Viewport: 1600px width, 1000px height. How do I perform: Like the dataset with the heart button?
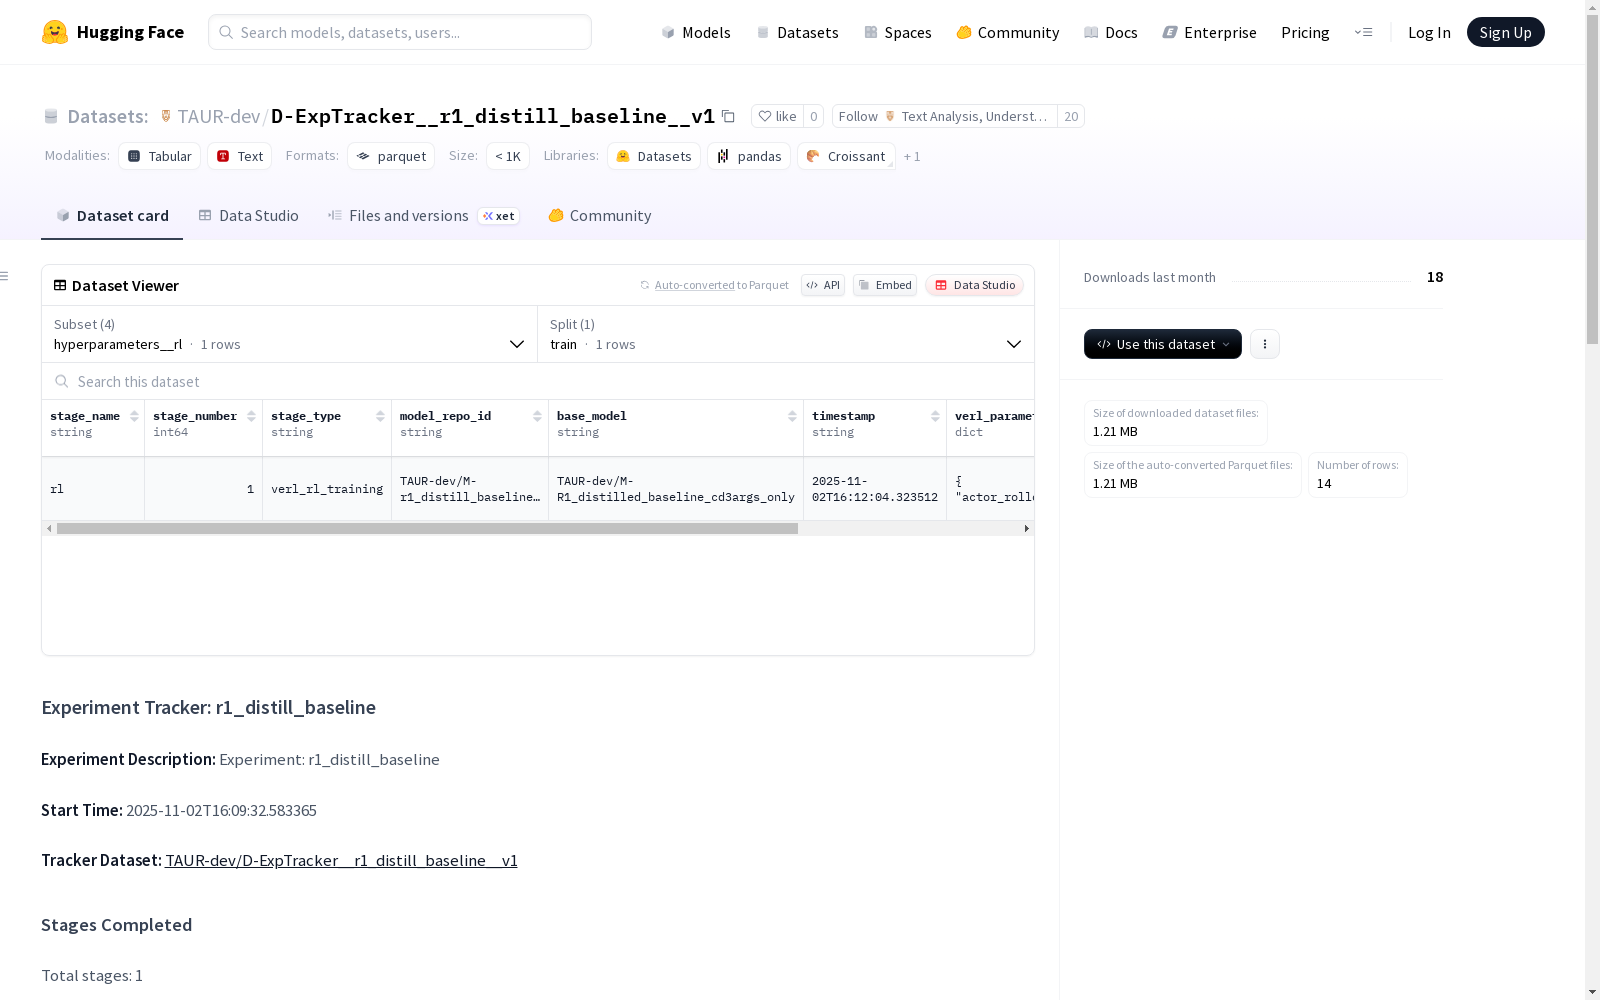[x=777, y=117]
